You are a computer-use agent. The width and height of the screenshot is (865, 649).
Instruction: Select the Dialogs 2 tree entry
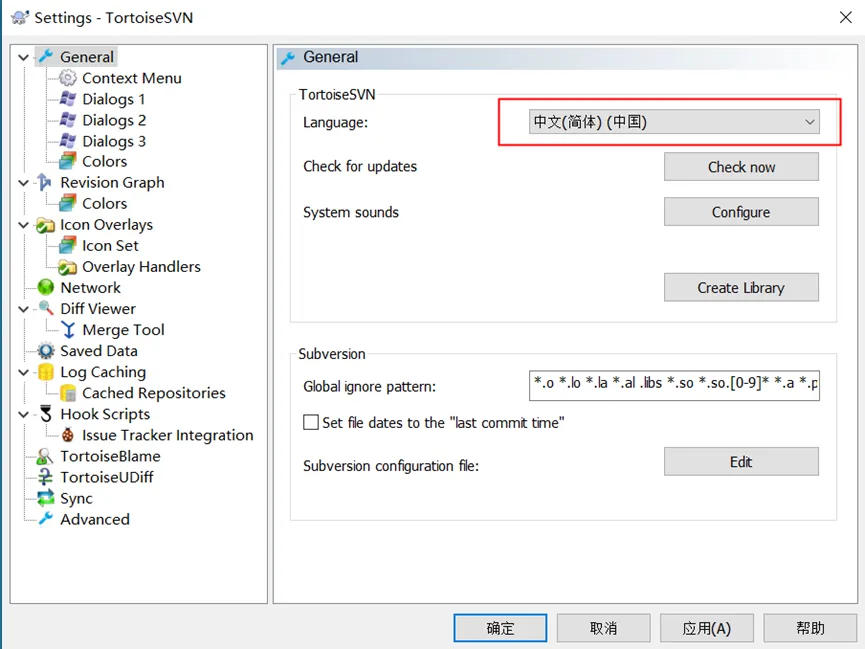coord(114,120)
